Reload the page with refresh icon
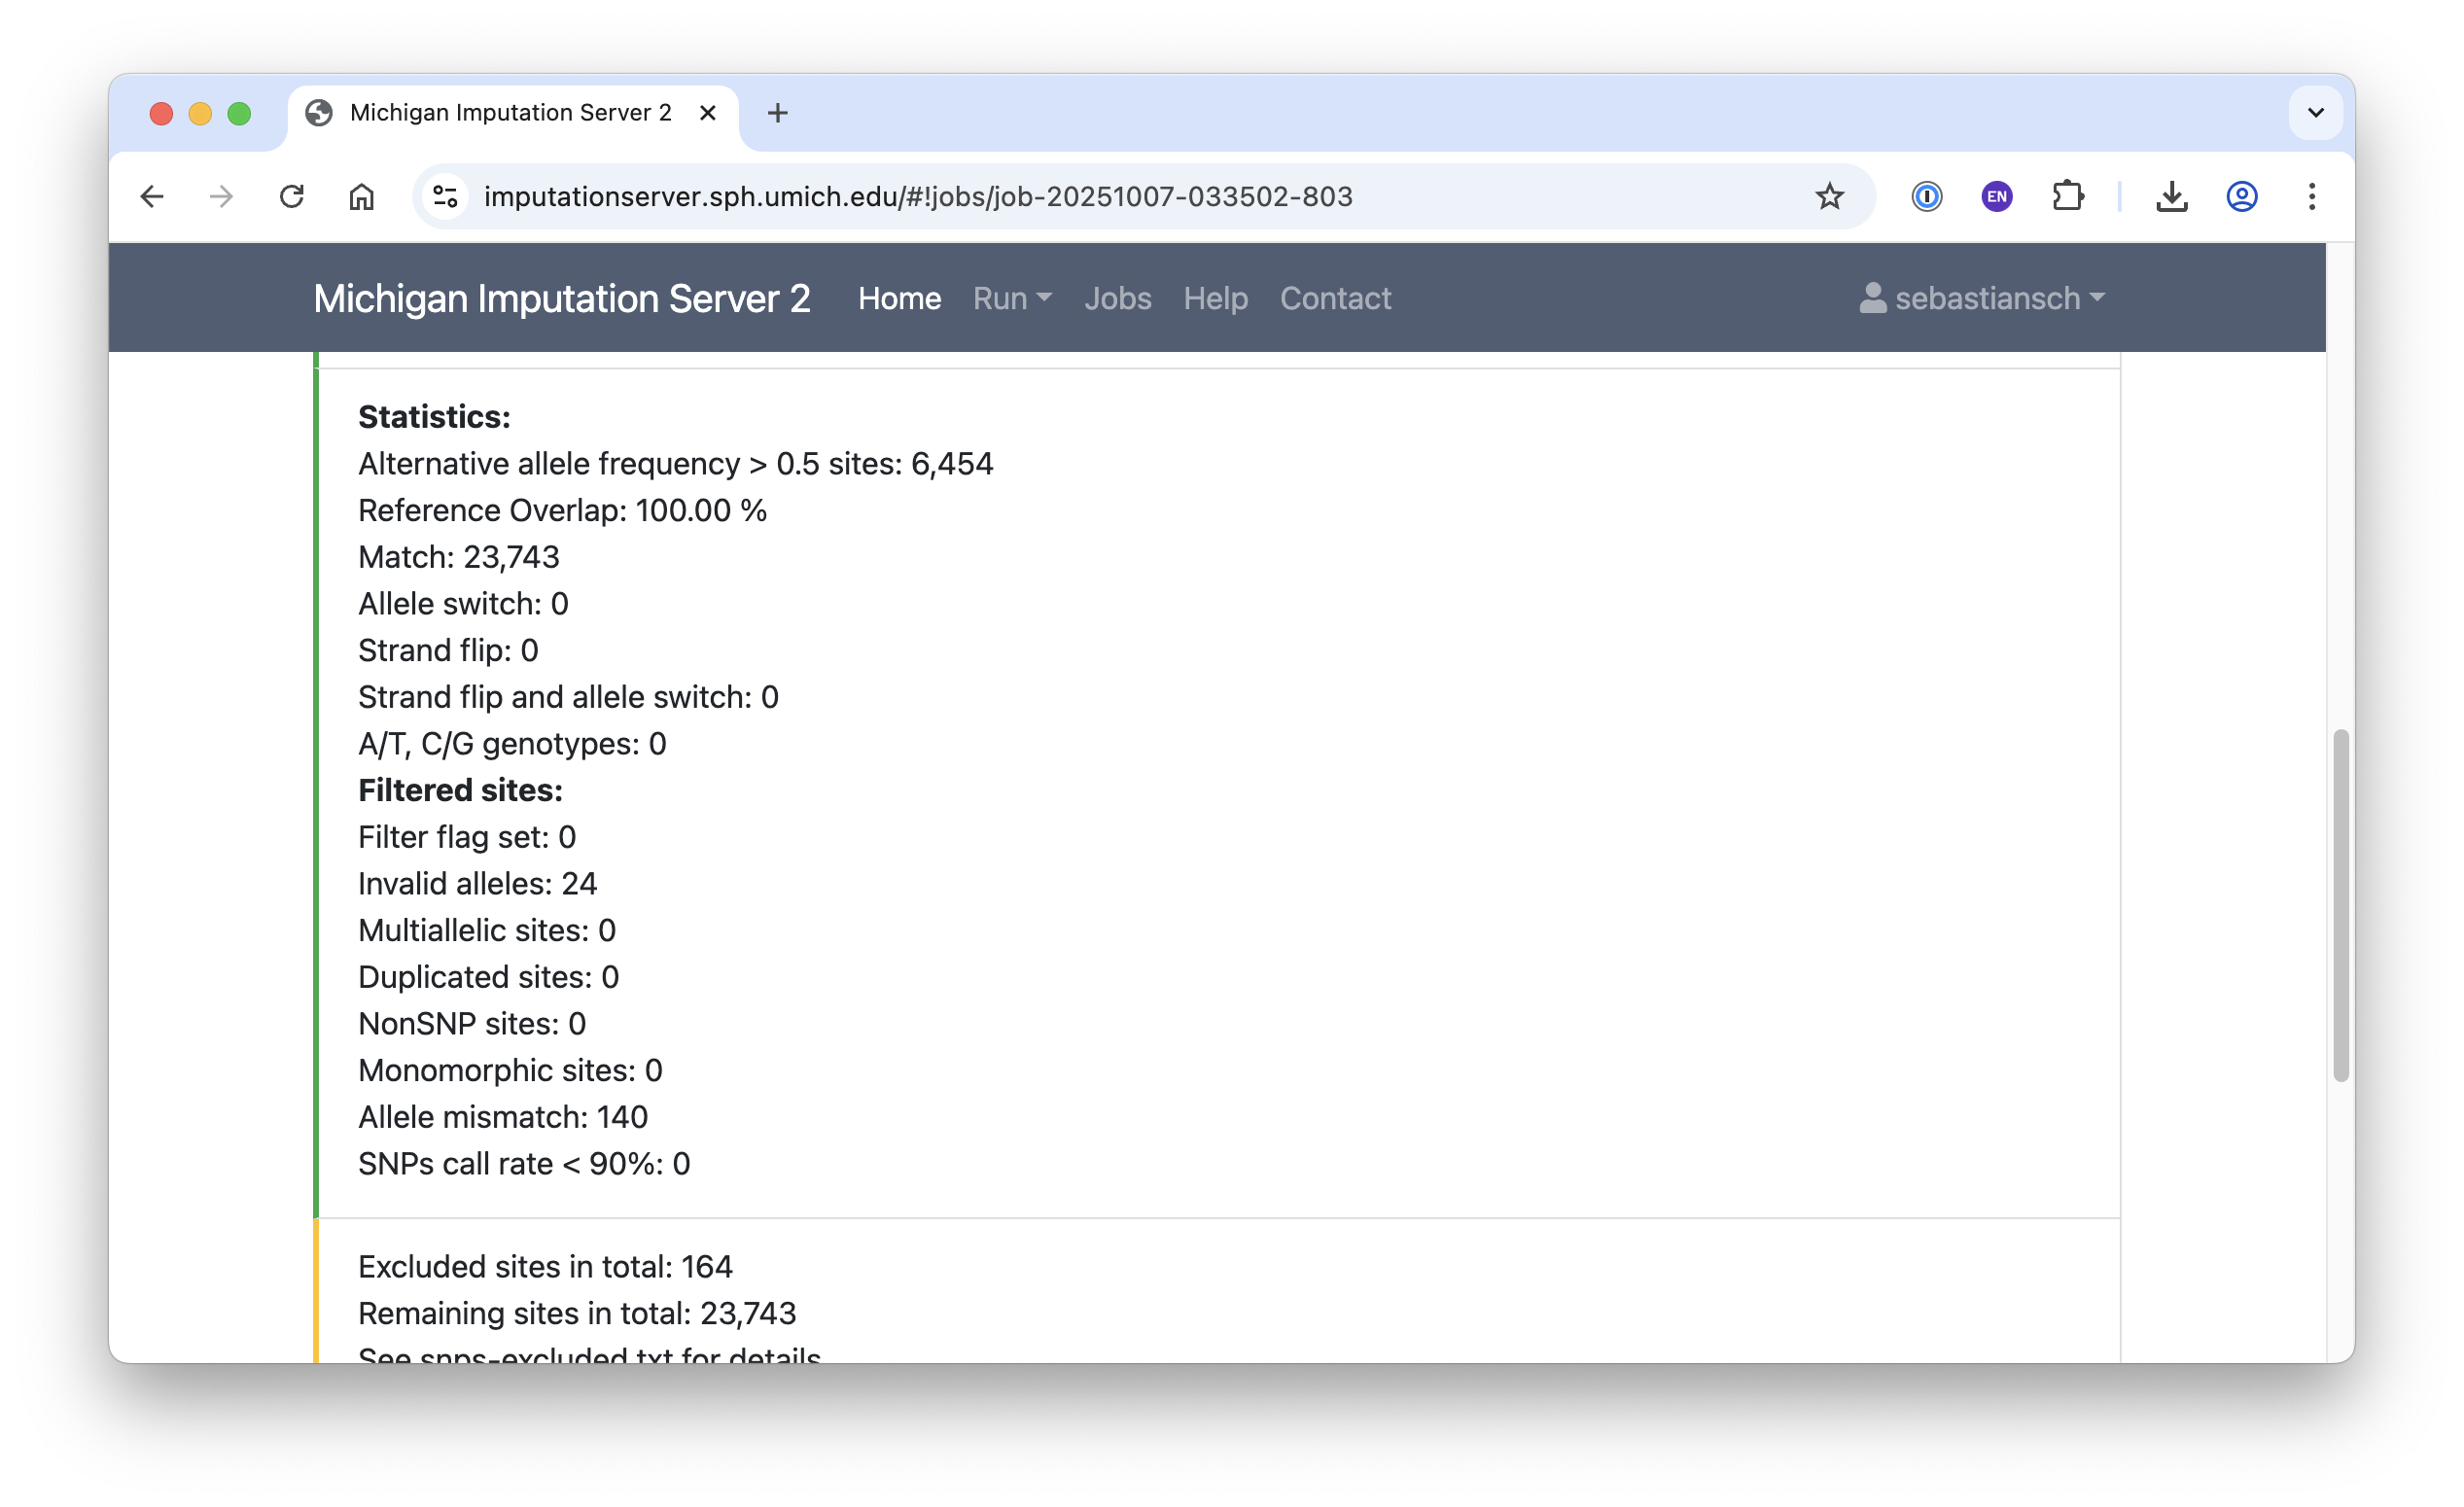The image size is (2464, 1507). coord(291,196)
